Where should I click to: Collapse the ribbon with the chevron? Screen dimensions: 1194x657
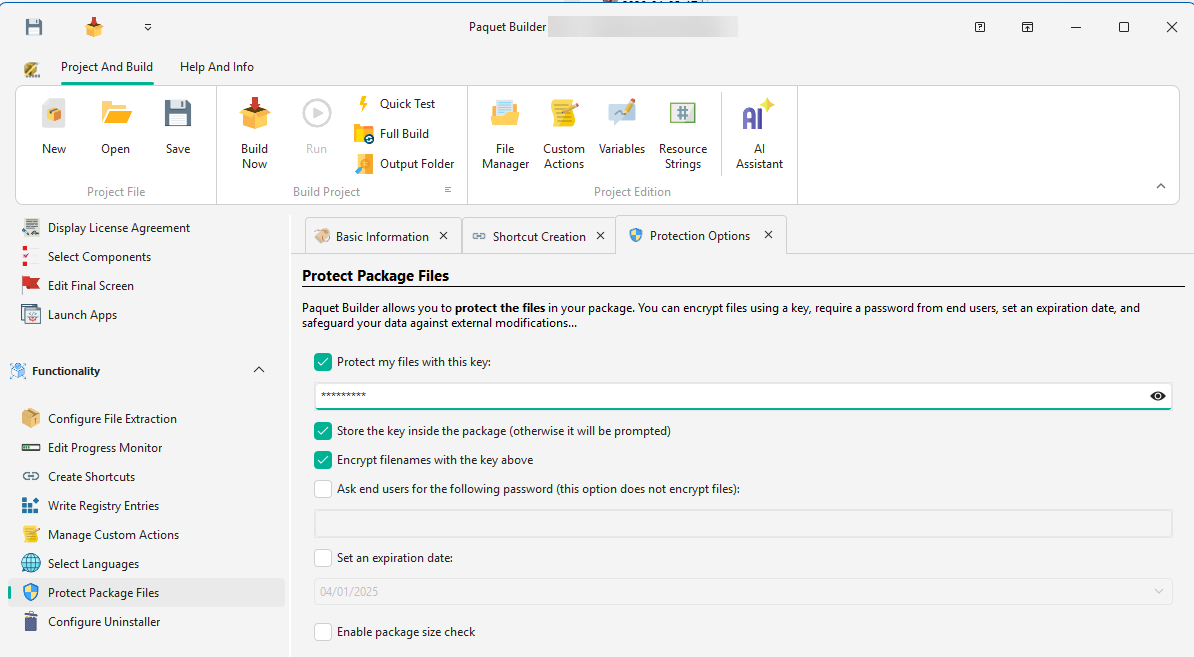(x=1160, y=185)
